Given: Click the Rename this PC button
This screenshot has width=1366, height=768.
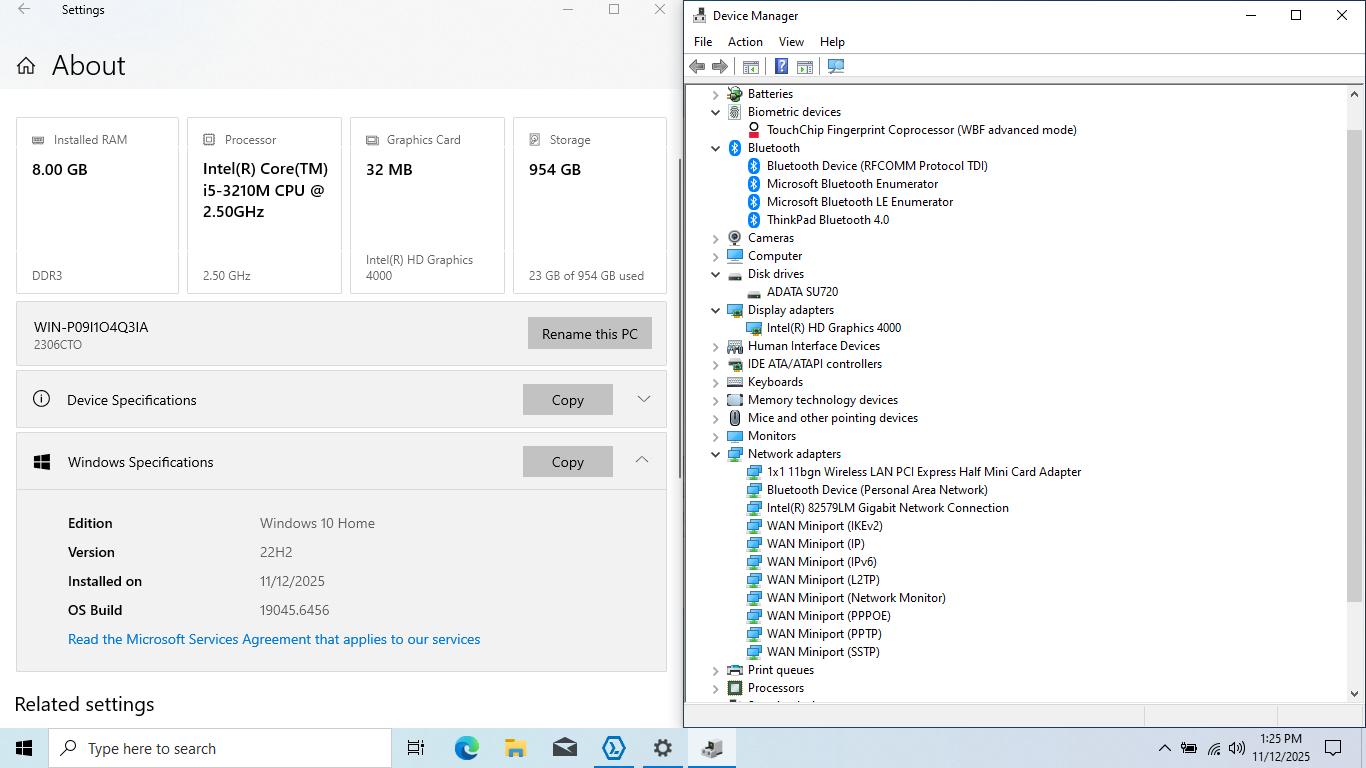Looking at the screenshot, I should pos(589,334).
